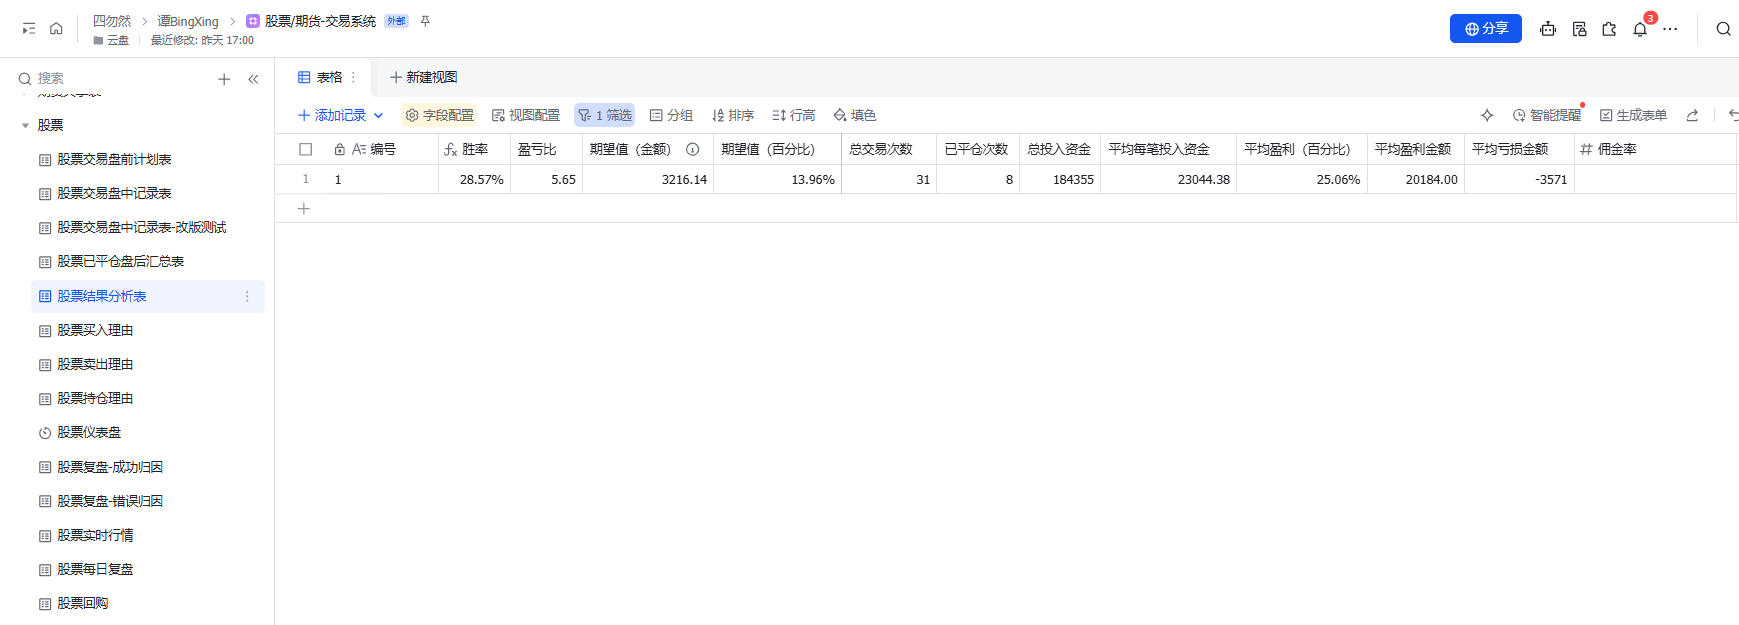Open the 排序 sort options
The image size is (1739, 625).
(732, 115)
